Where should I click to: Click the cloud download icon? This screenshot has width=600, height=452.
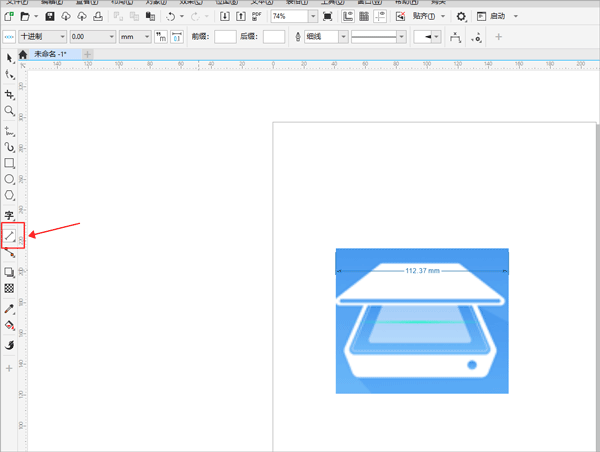pyautogui.click(x=66, y=16)
